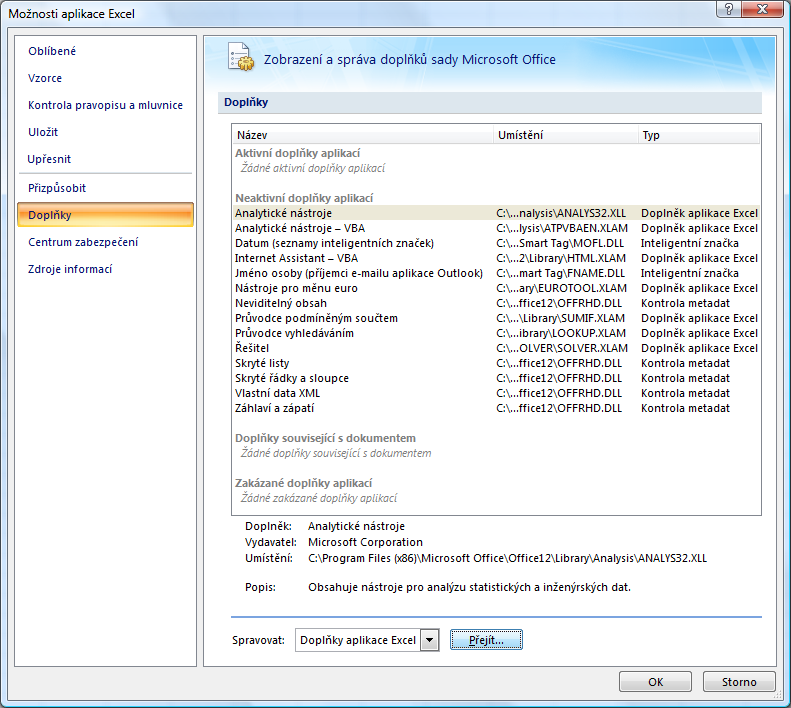Click the full ANALYS32.XLL path text
This screenshot has width=791, height=708.
coord(507,558)
